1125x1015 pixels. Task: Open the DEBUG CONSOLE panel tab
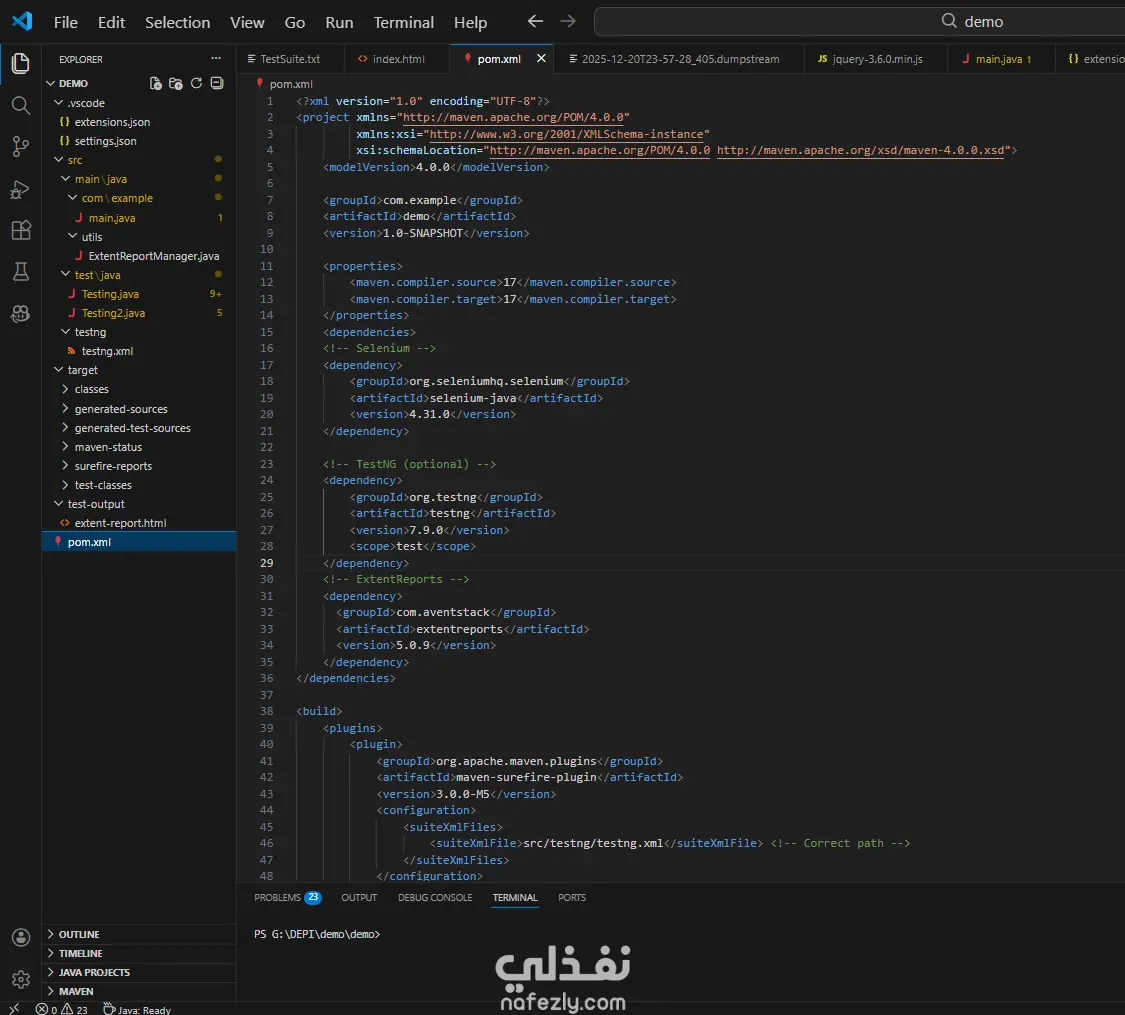[x=435, y=897]
